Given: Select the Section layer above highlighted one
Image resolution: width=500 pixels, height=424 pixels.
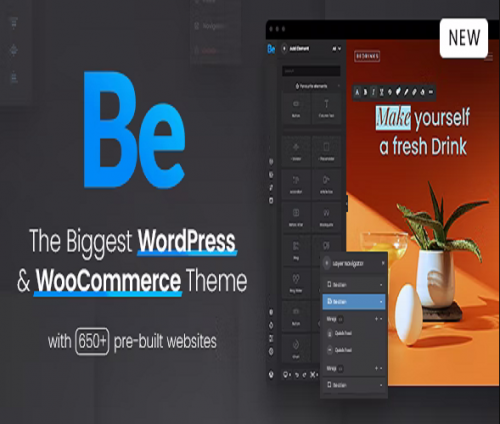Looking at the screenshot, I should 354,285.
